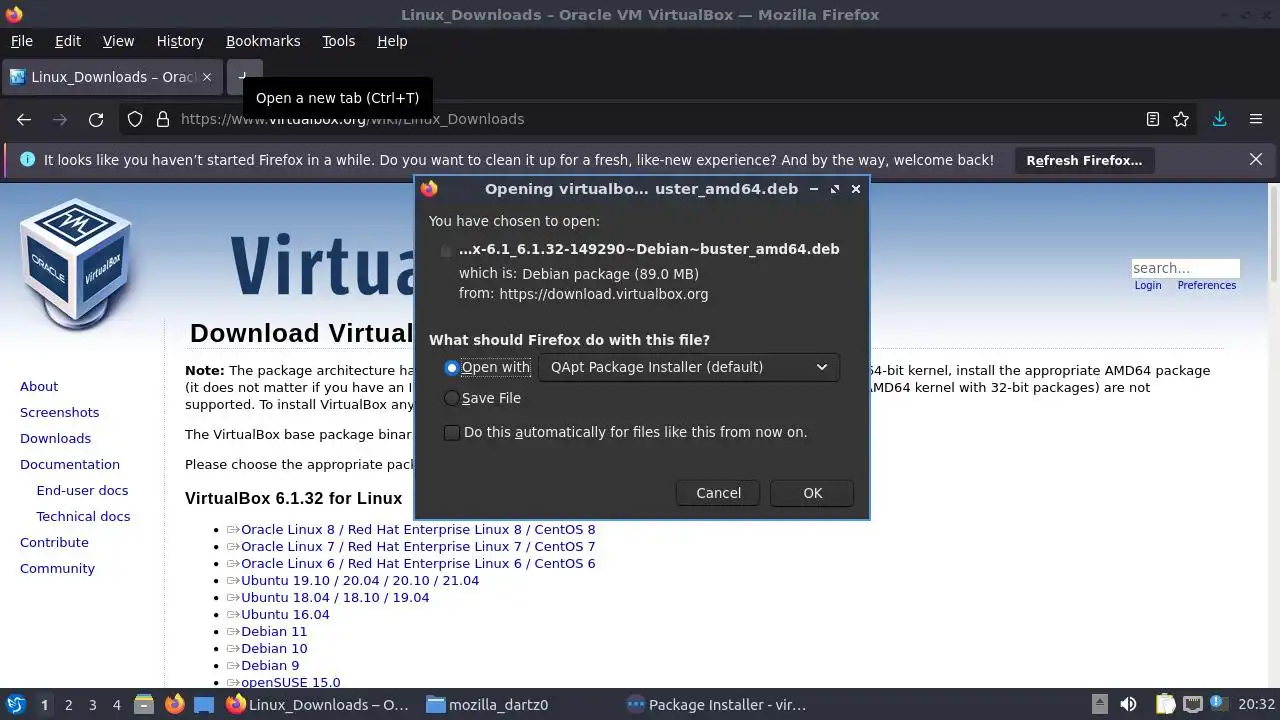
Task: Switch to mozilla_dartz0 taskbar window
Action: 488,704
